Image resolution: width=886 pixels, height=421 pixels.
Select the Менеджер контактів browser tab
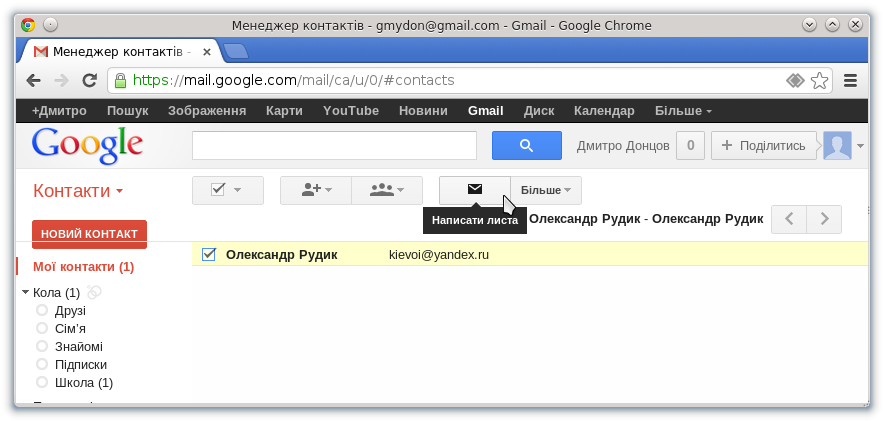click(119, 52)
